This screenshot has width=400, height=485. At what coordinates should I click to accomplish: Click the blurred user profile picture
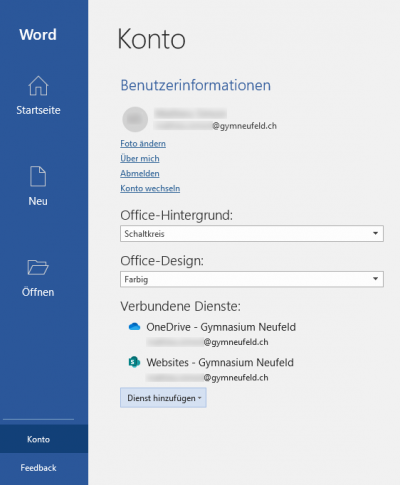(x=135, y=119)
